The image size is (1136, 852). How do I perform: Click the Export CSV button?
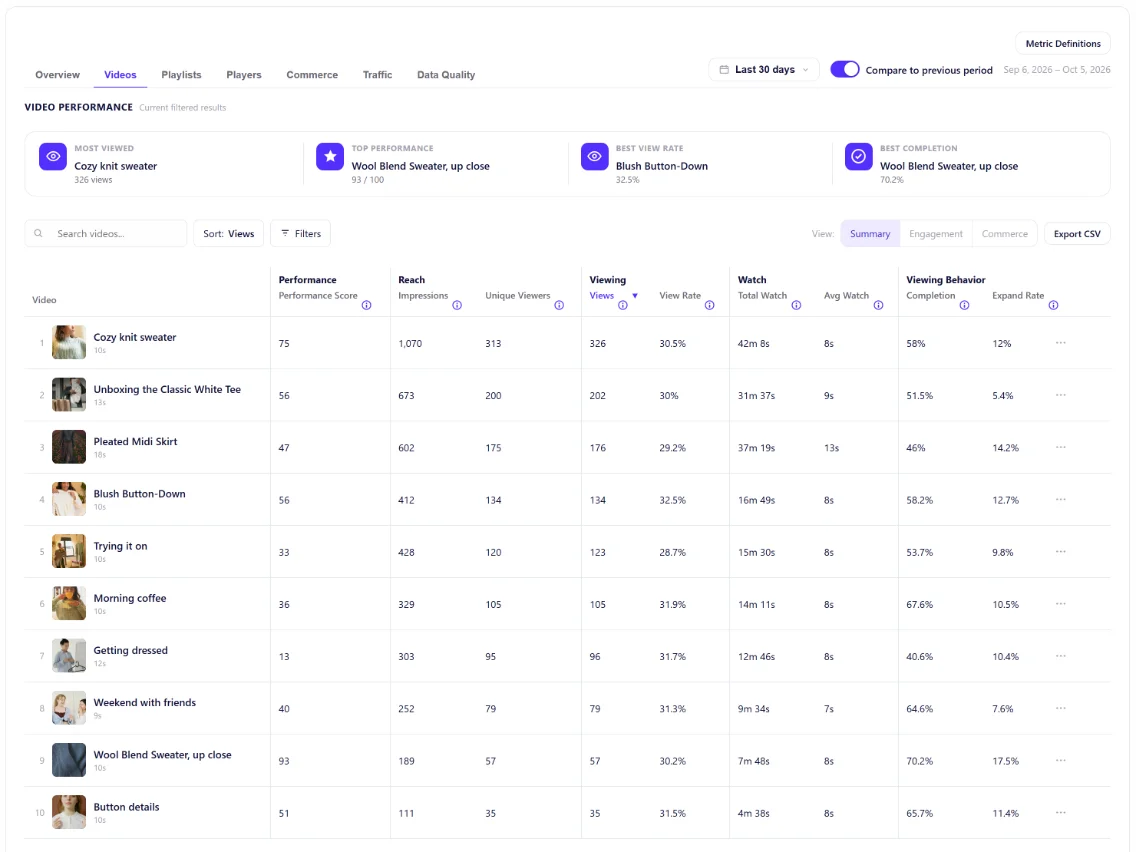(x=1077, y=233)
